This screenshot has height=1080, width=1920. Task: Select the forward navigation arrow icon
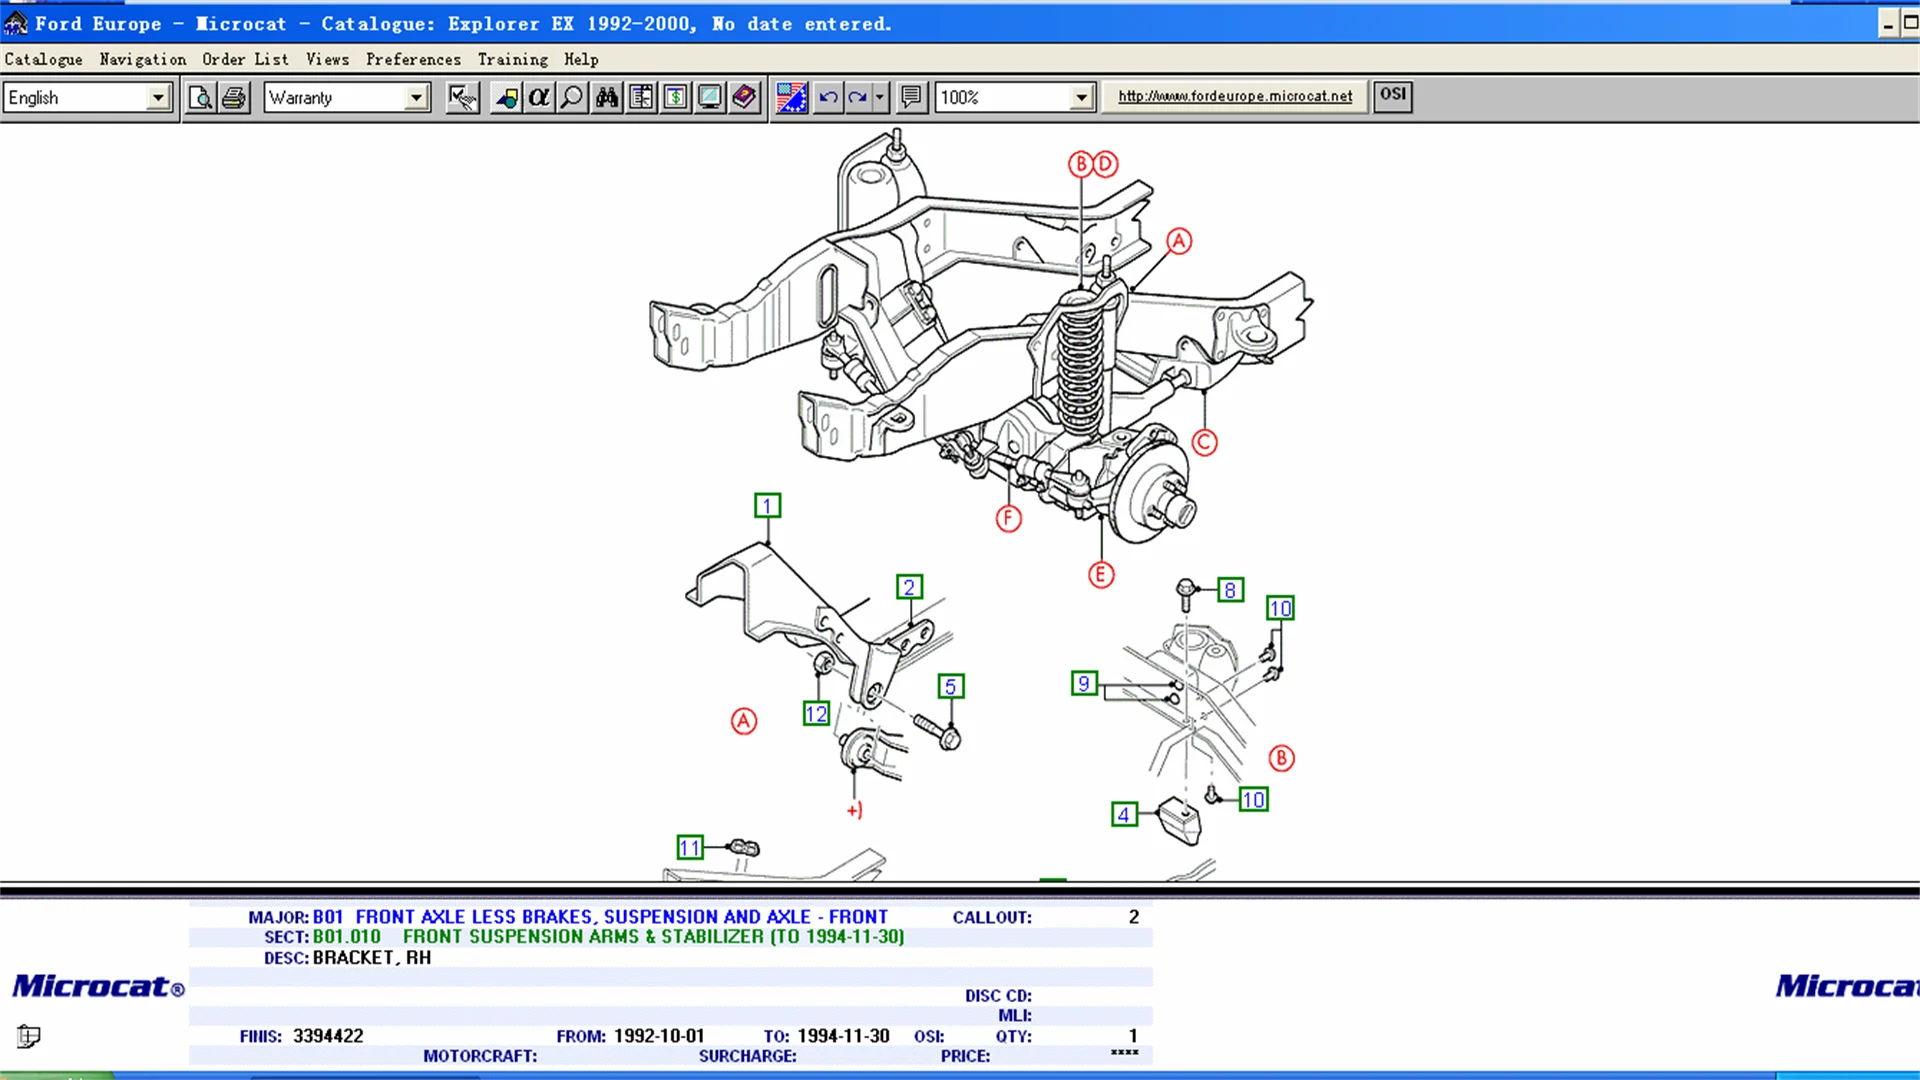tap(858, 96)
